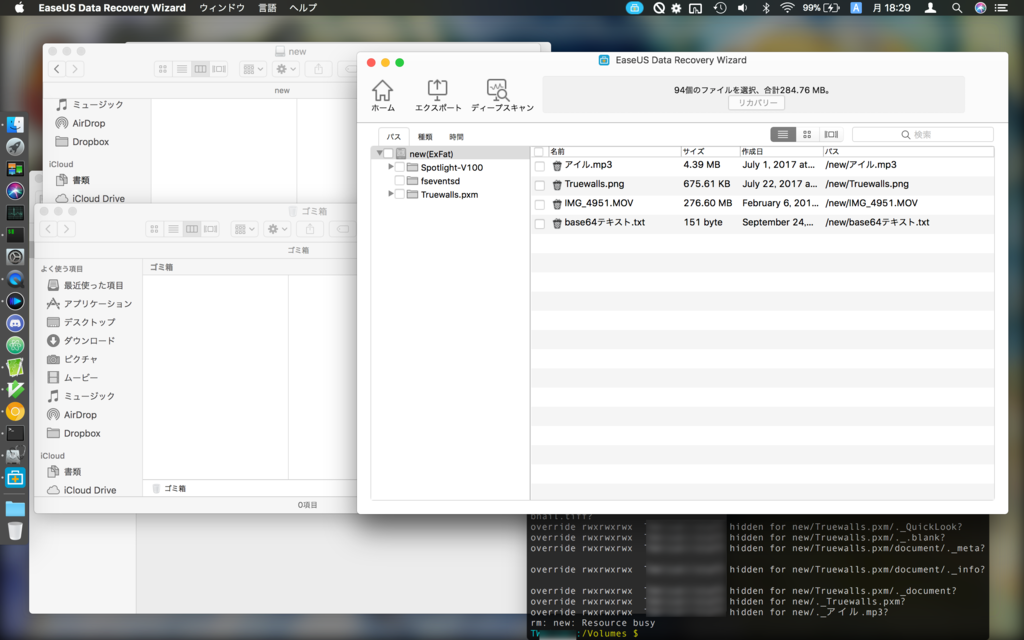Go back in the new Finder window
This screenshot has width=1024, height=640.
coord(57,69)
